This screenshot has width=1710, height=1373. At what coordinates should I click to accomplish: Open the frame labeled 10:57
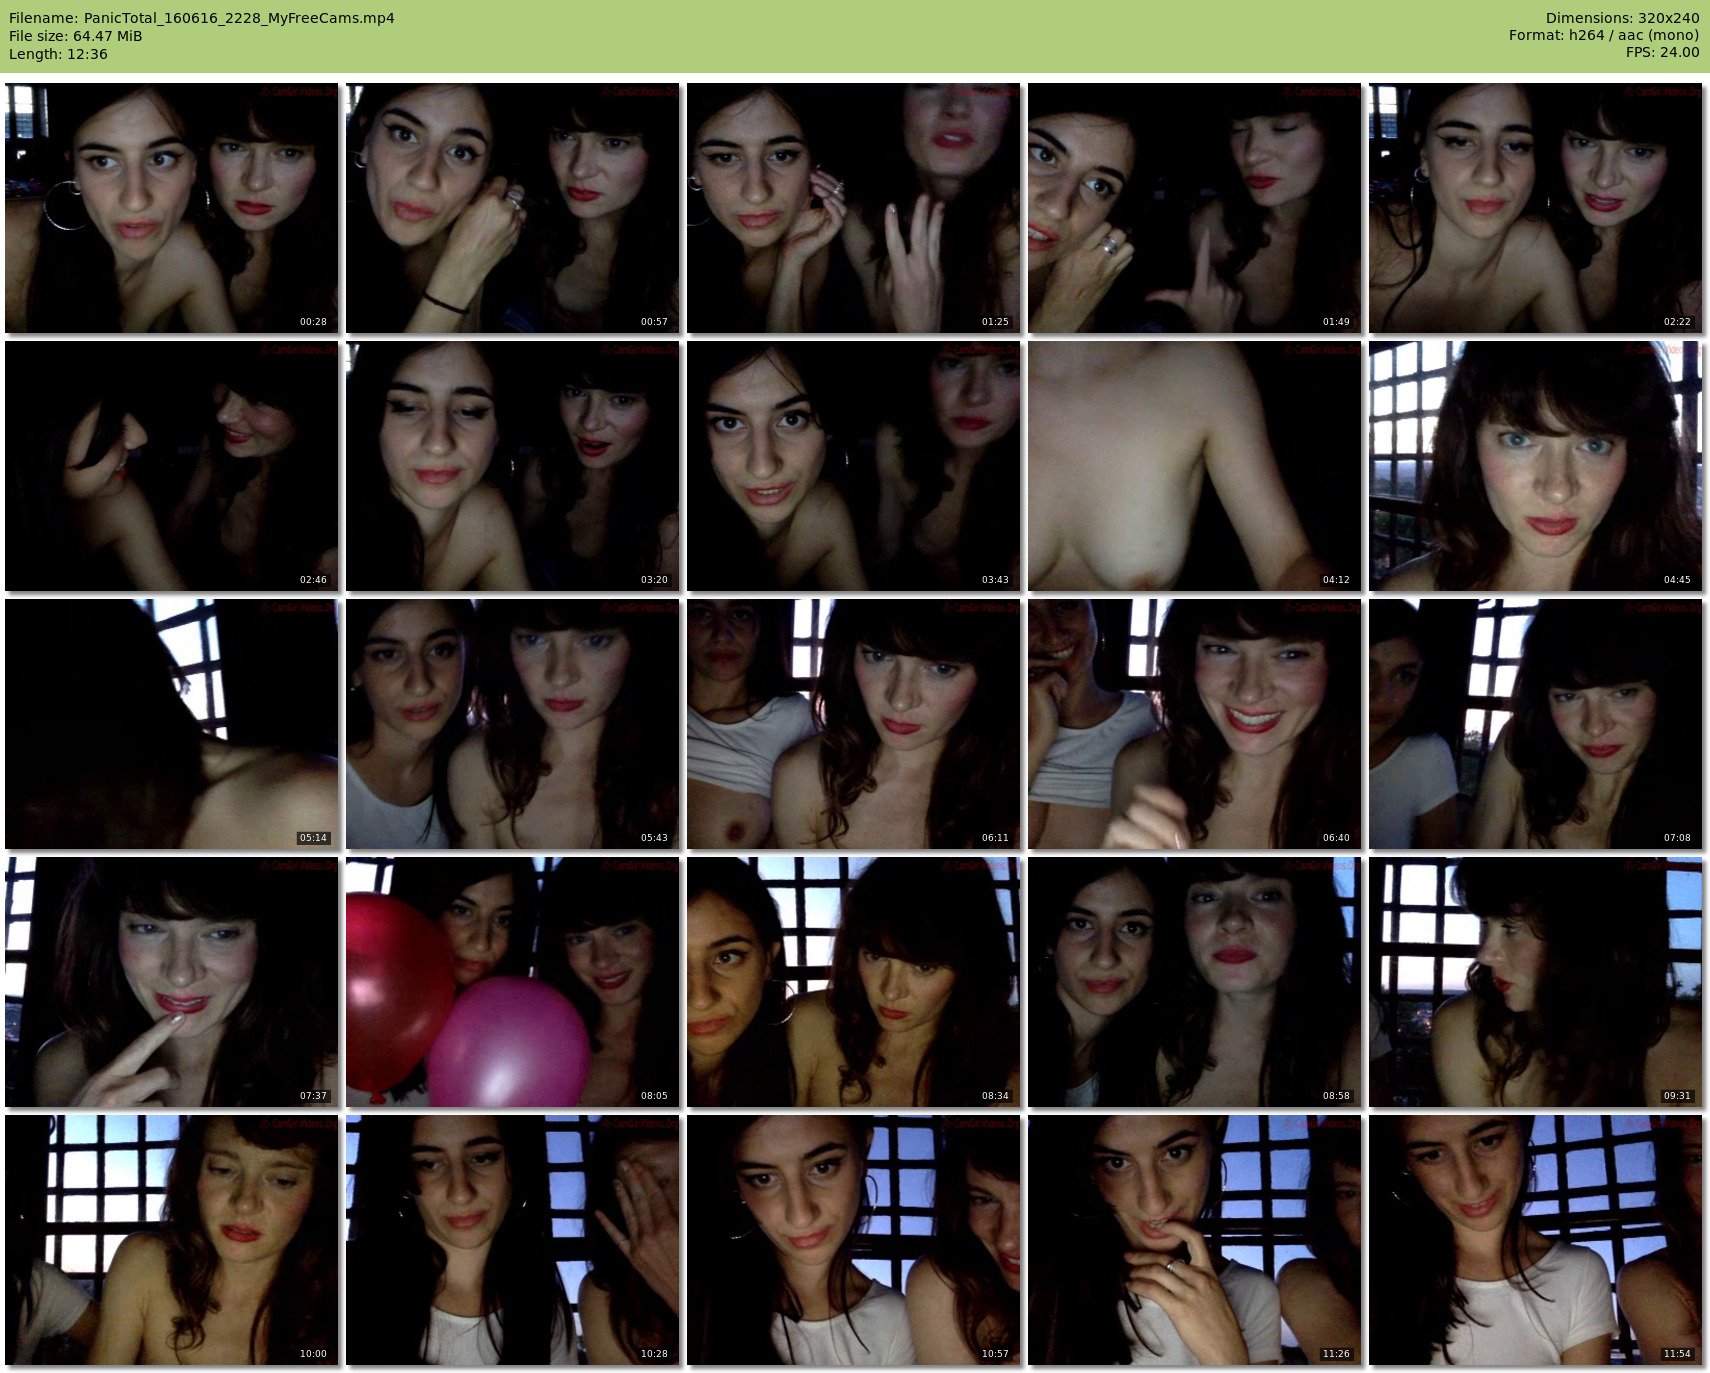coord(853,1240)
